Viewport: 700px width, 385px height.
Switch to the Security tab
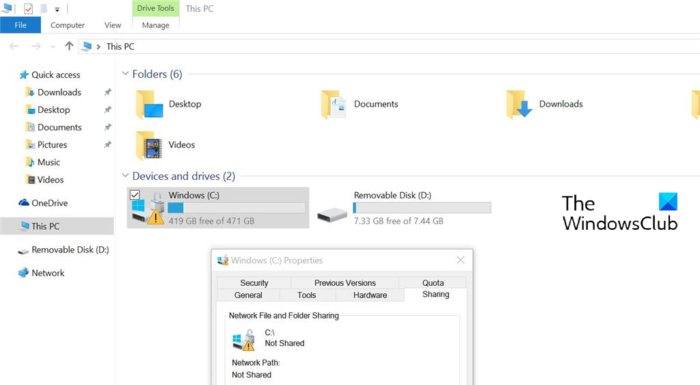[254, 283]
